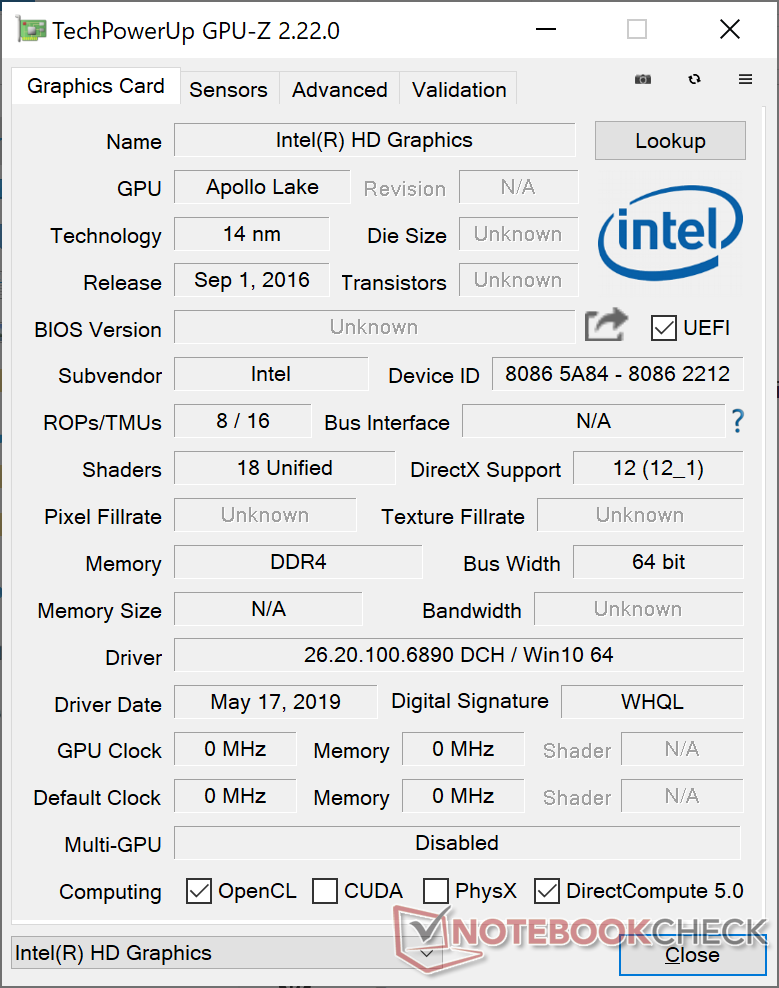779x988 pixels.
Task: Toggle the OpenCL checkbox
Action: (199, 891)
